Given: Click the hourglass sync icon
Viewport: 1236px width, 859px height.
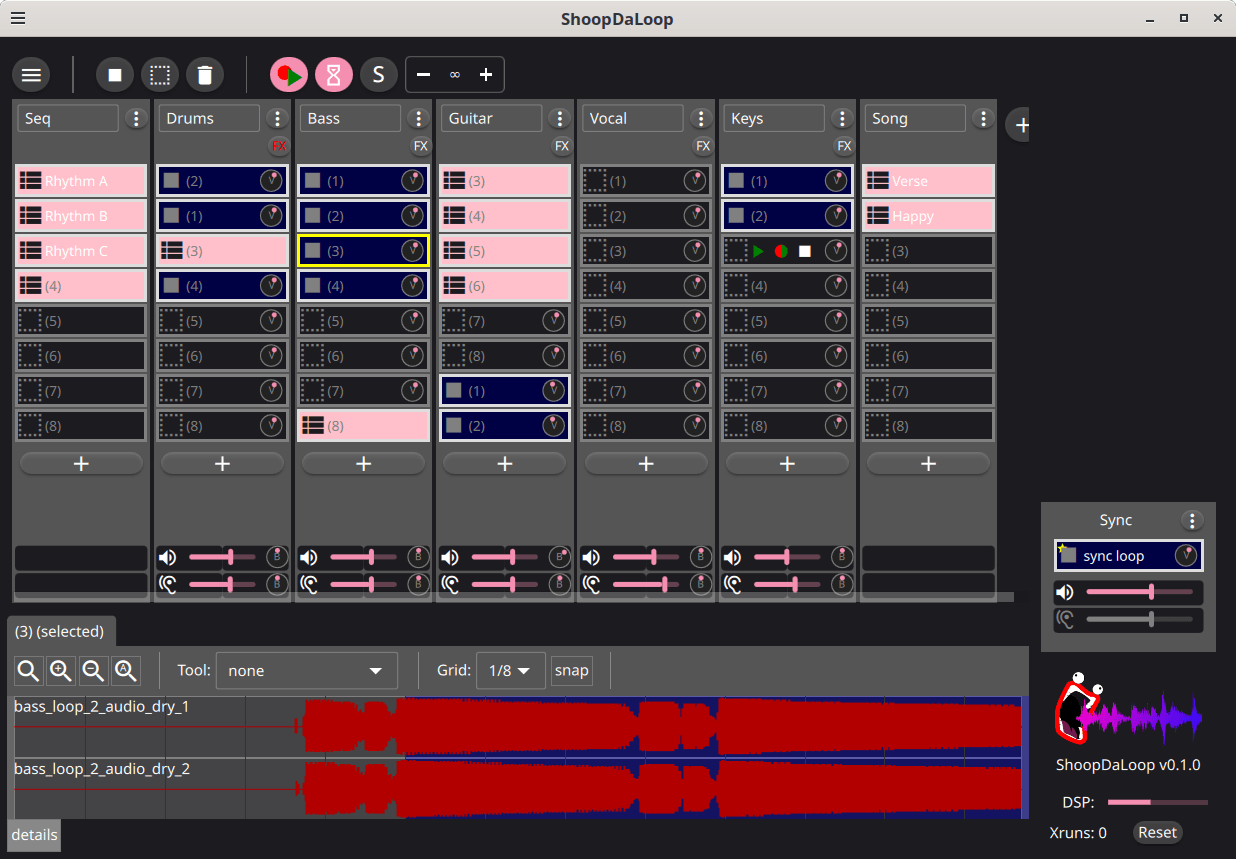Looking at the screenshot, I should pos(334,75).
